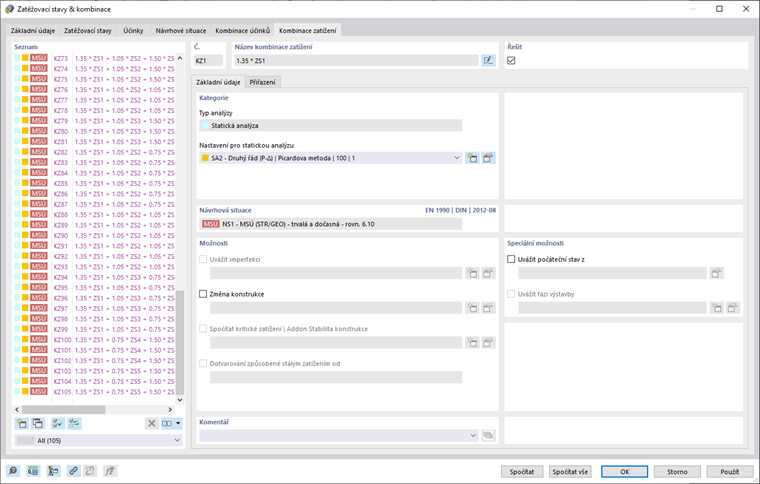Screen dimensions: 760x484
Task: Create new static analysis settings icon
Action: click(x=472, y=158)
